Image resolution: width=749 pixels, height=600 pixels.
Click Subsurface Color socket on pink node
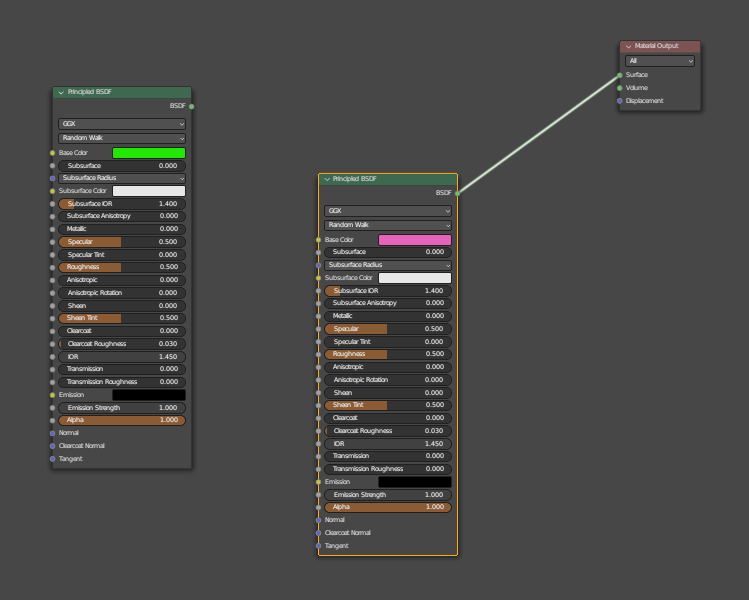tap(319, 278)
